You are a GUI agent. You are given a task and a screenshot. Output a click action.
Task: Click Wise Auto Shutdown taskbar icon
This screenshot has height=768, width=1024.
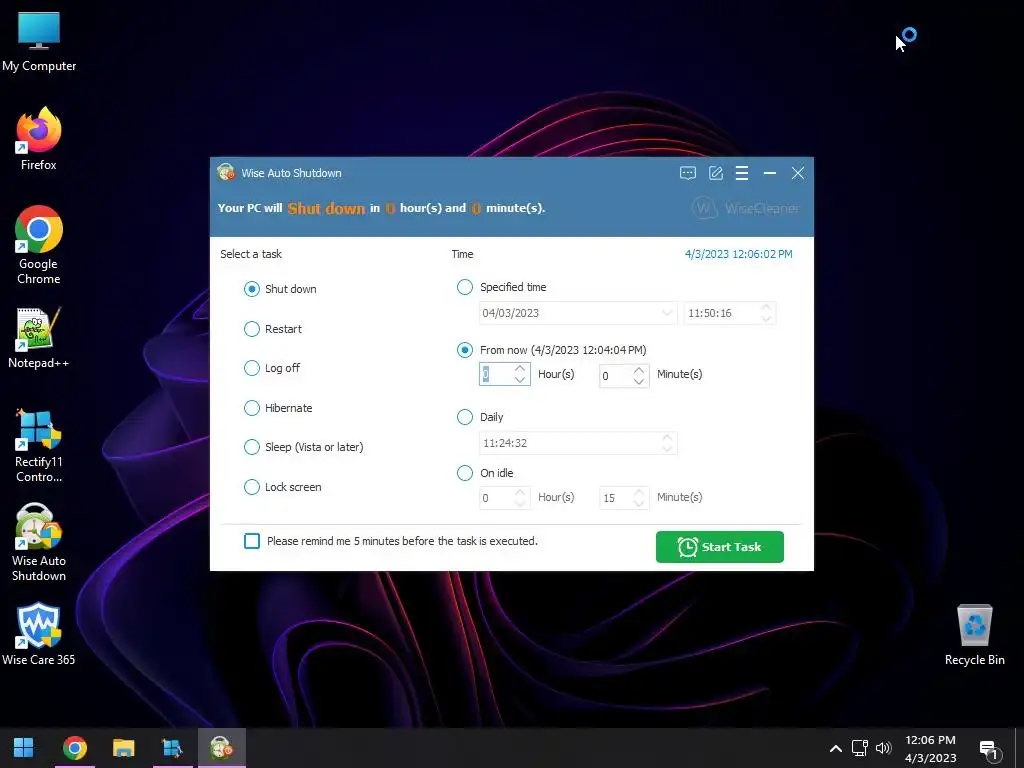(x=221, y=748)
